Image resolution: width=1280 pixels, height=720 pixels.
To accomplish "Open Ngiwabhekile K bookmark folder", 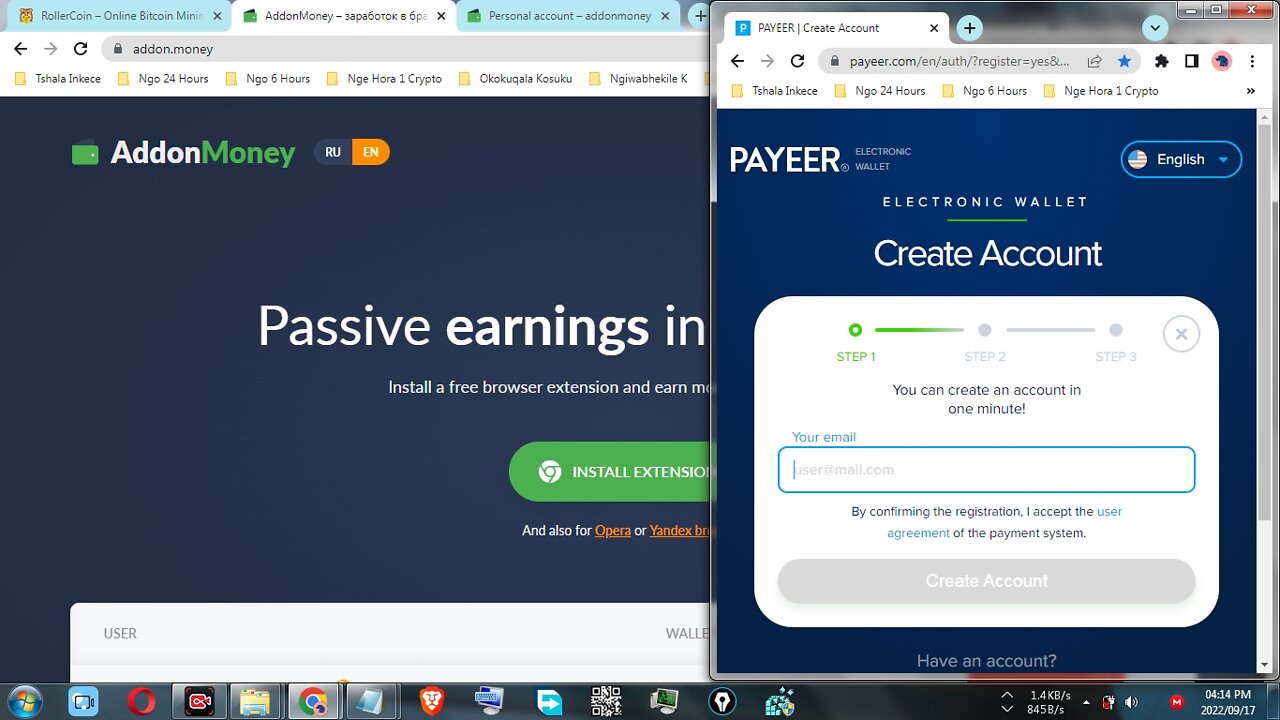I will coord(638,78).
